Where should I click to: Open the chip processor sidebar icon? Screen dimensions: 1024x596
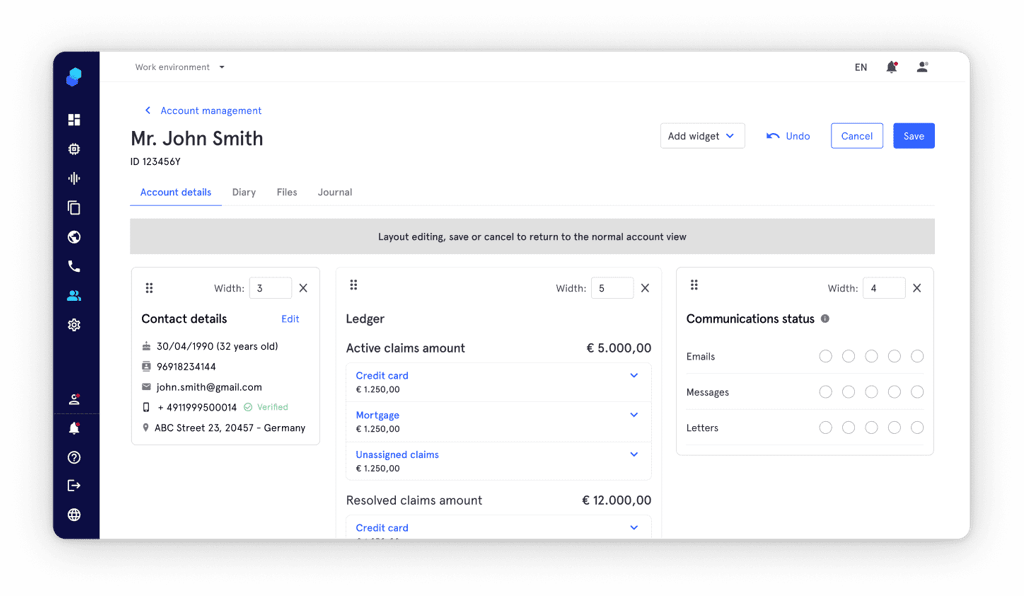[74, 149]
